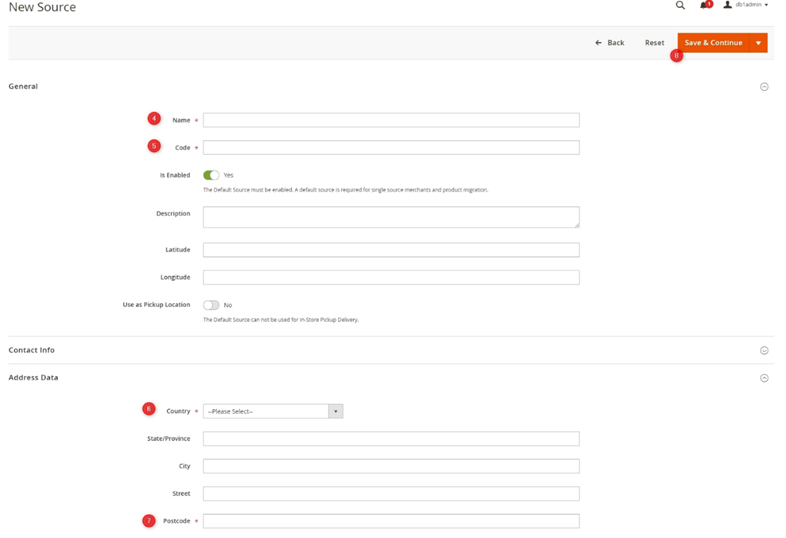Collapse the Address Data section chevron

764,378
